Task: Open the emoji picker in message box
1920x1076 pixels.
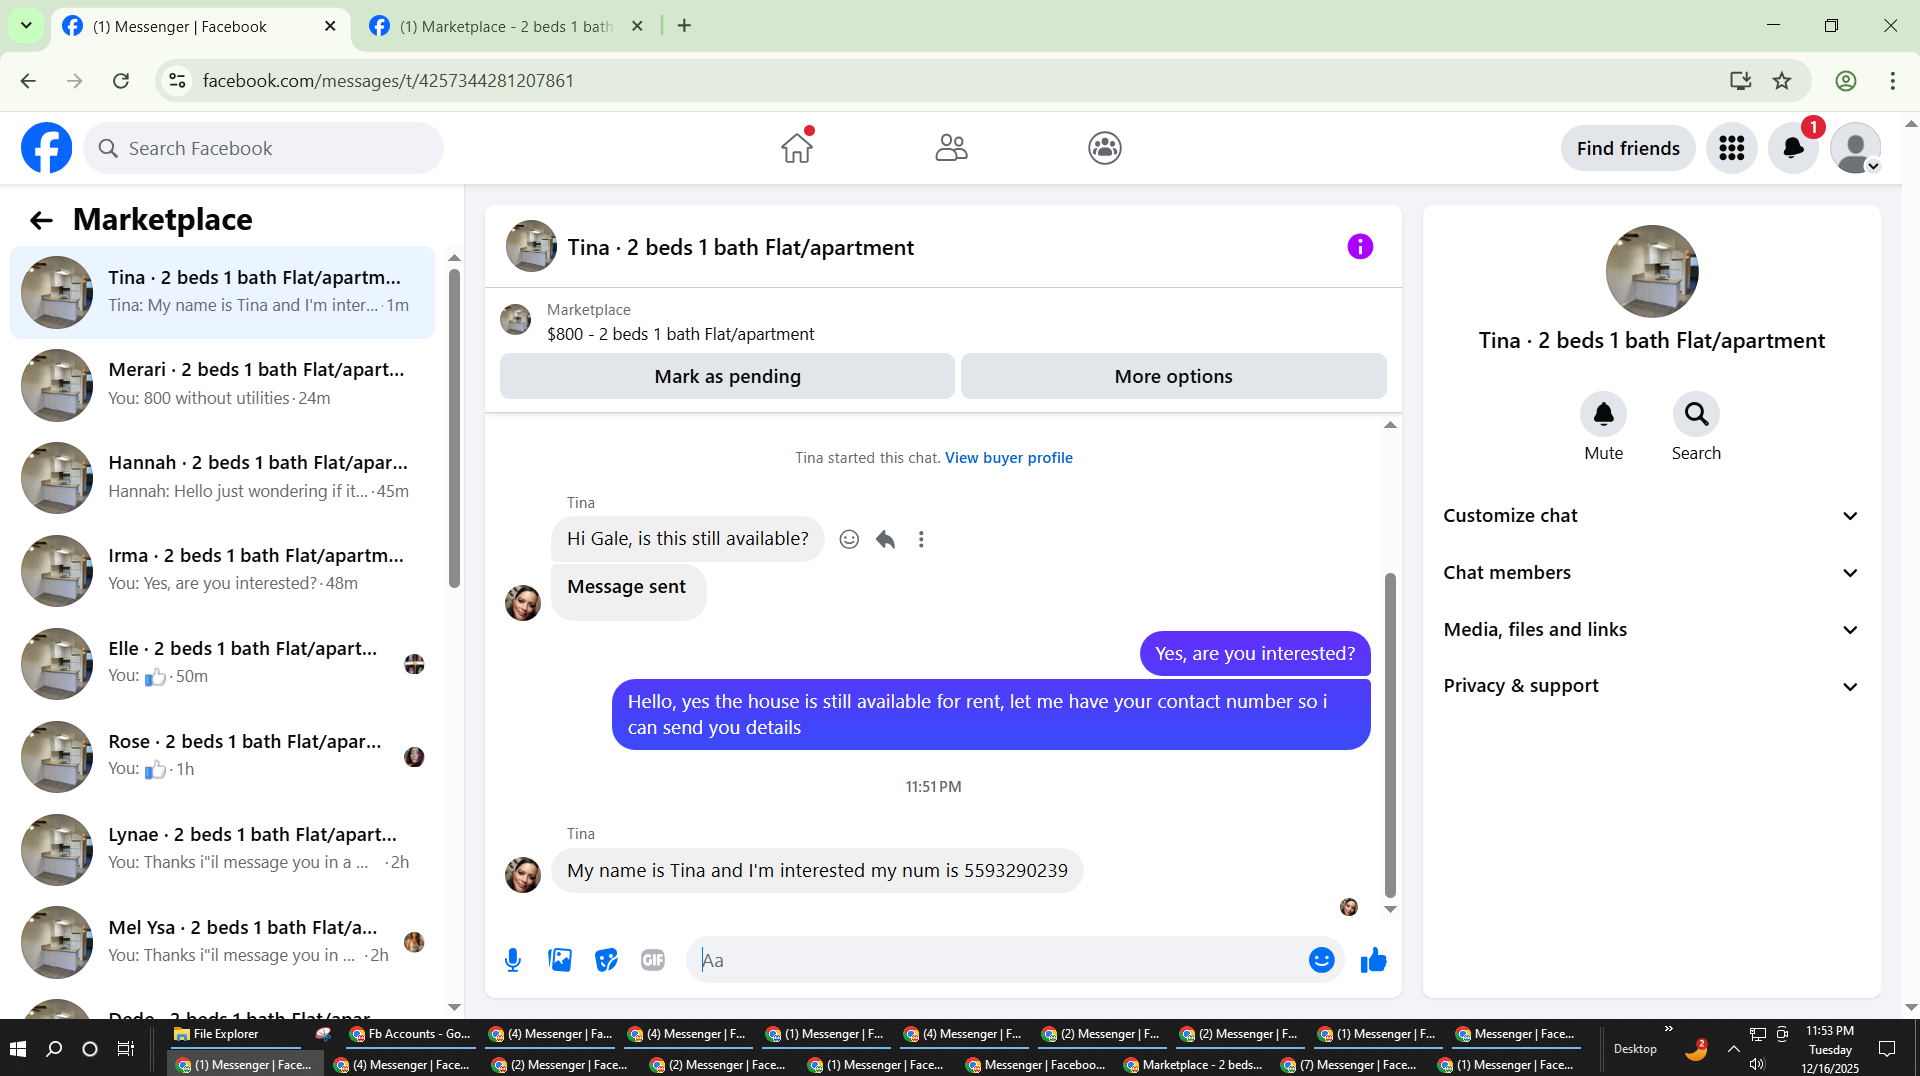Action: point(1322,960)
